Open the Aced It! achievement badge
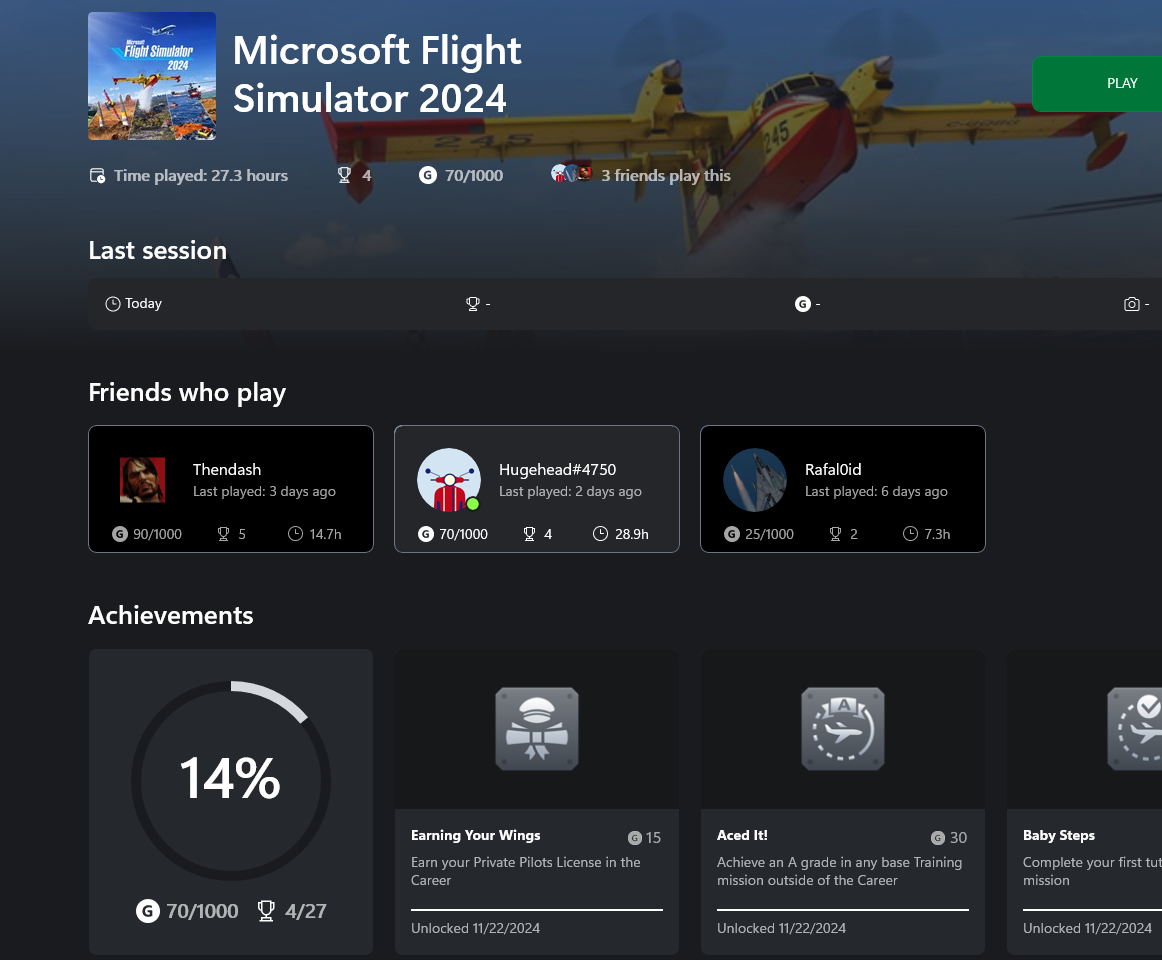 [843, 729]
